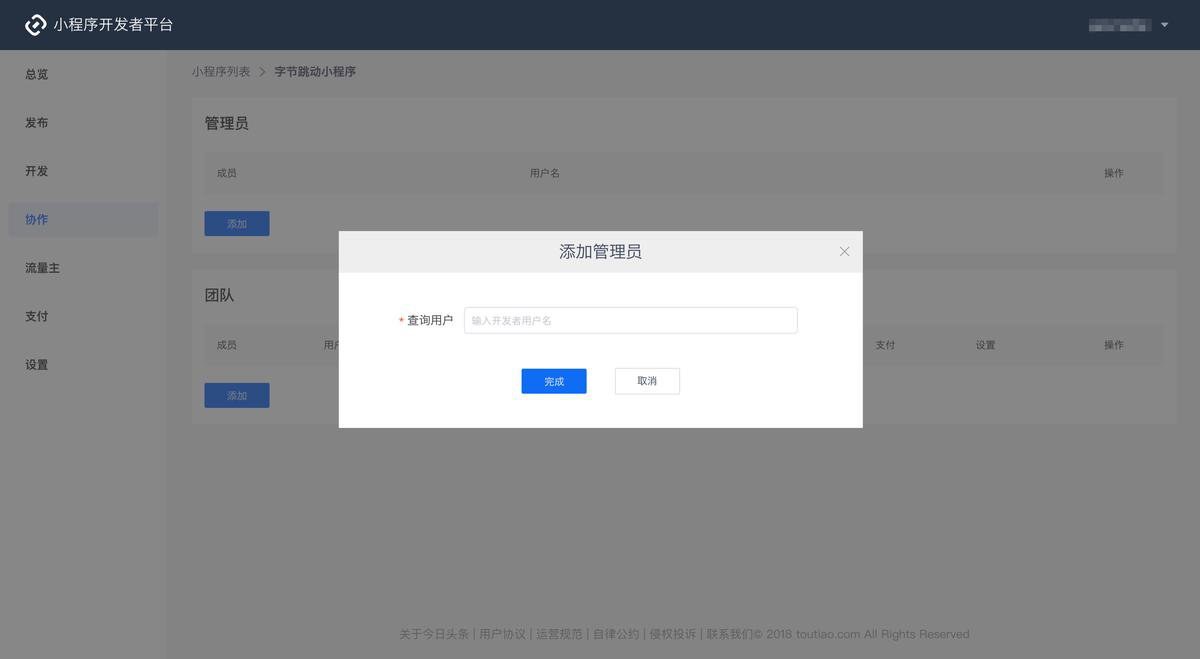The width and height of the screenshot is (1200, 659).
Task: Expand the account dropdown arrow
Action: (x=1164, y=25)
